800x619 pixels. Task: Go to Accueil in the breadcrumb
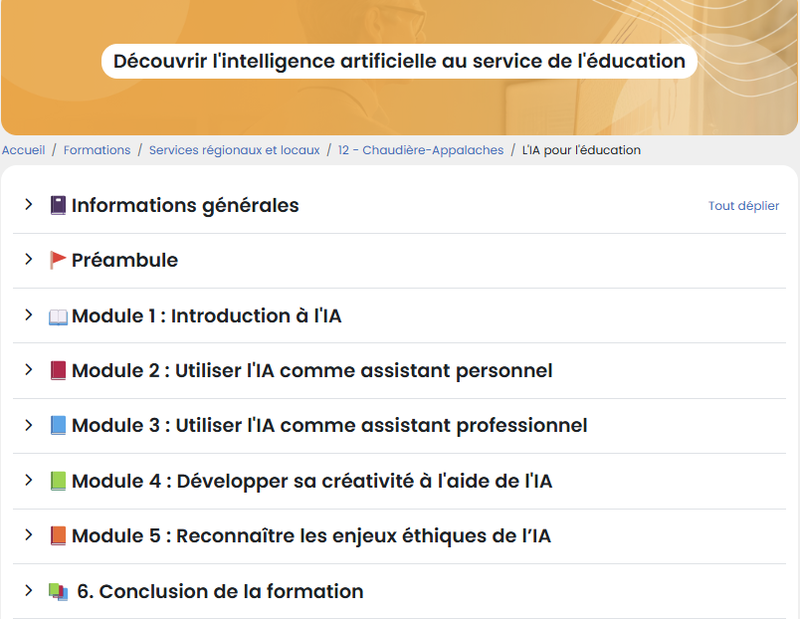23,150
